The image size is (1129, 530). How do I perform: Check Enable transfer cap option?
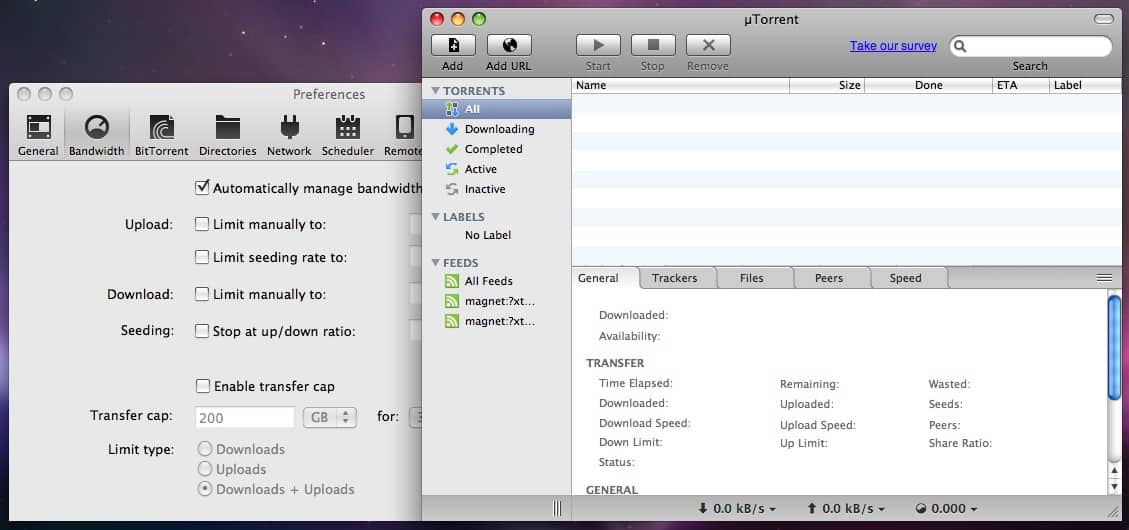tap(203, 386)
